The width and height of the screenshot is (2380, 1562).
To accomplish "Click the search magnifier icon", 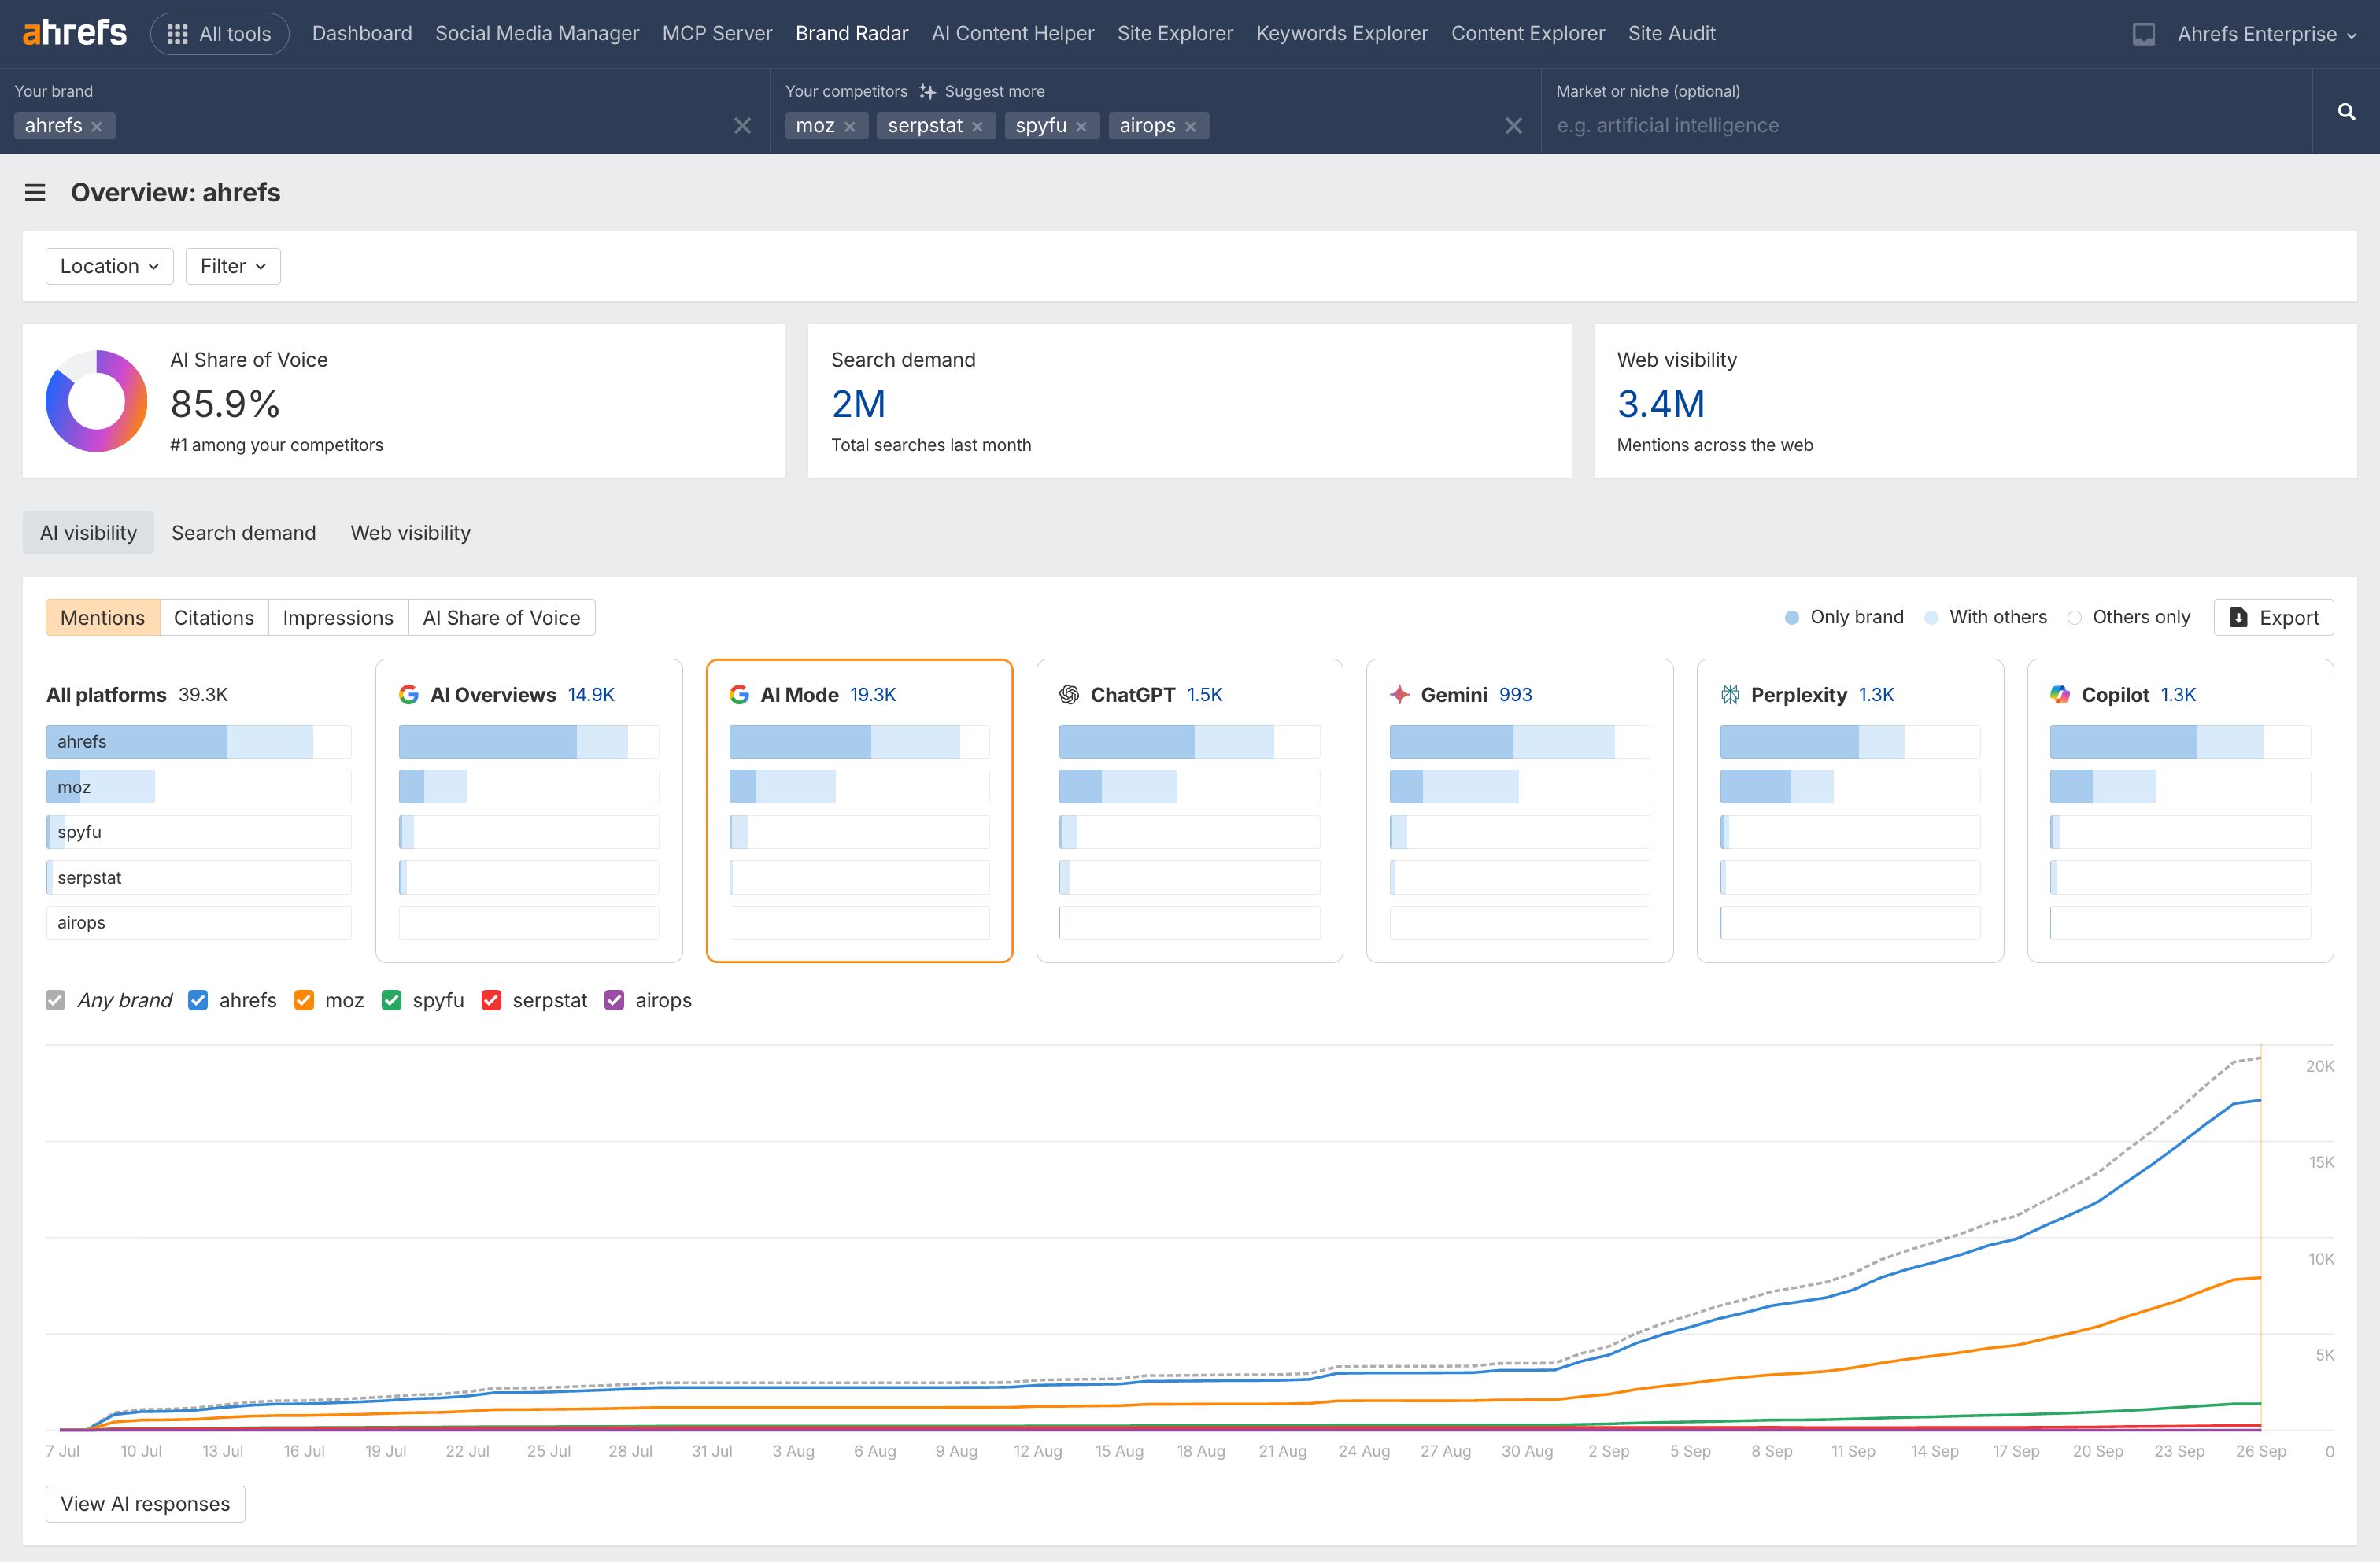I will [x=2346, y=112].
